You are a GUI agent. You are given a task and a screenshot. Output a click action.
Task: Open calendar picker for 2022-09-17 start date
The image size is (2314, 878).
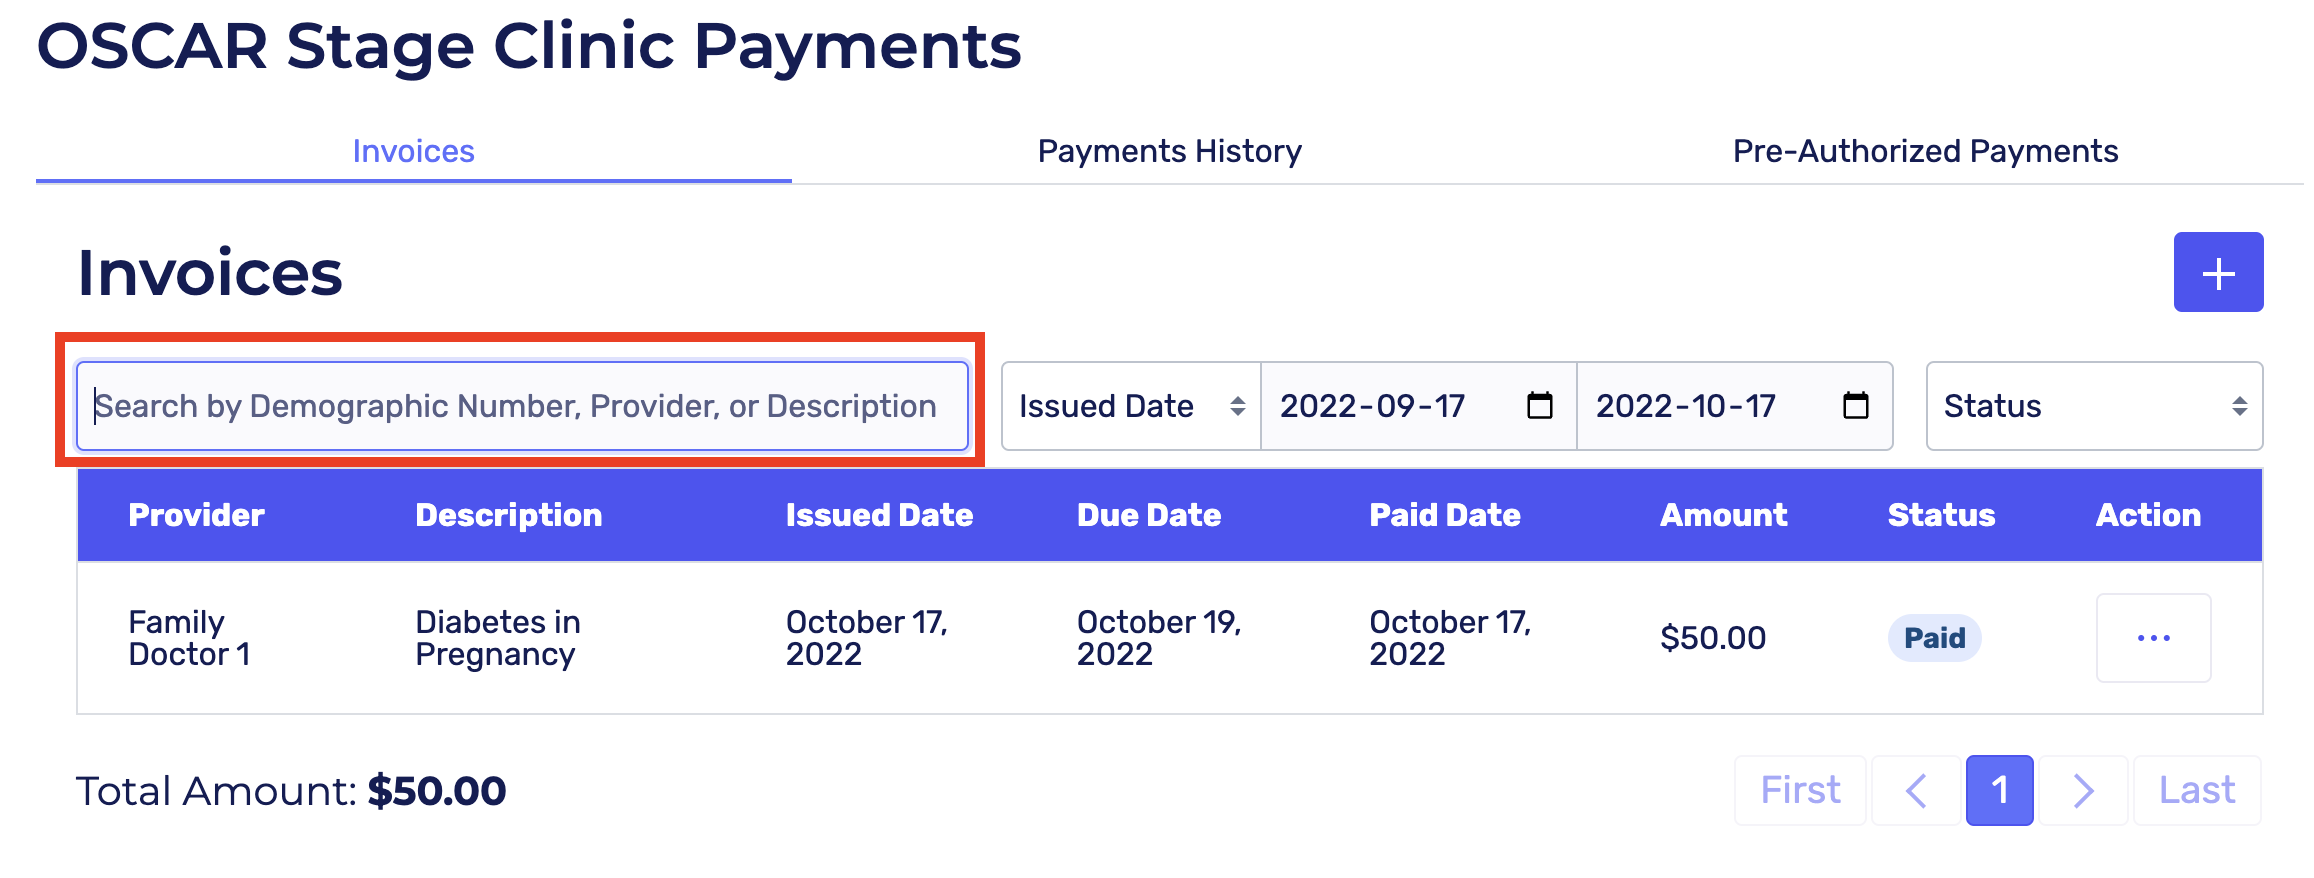[1539, 406]
